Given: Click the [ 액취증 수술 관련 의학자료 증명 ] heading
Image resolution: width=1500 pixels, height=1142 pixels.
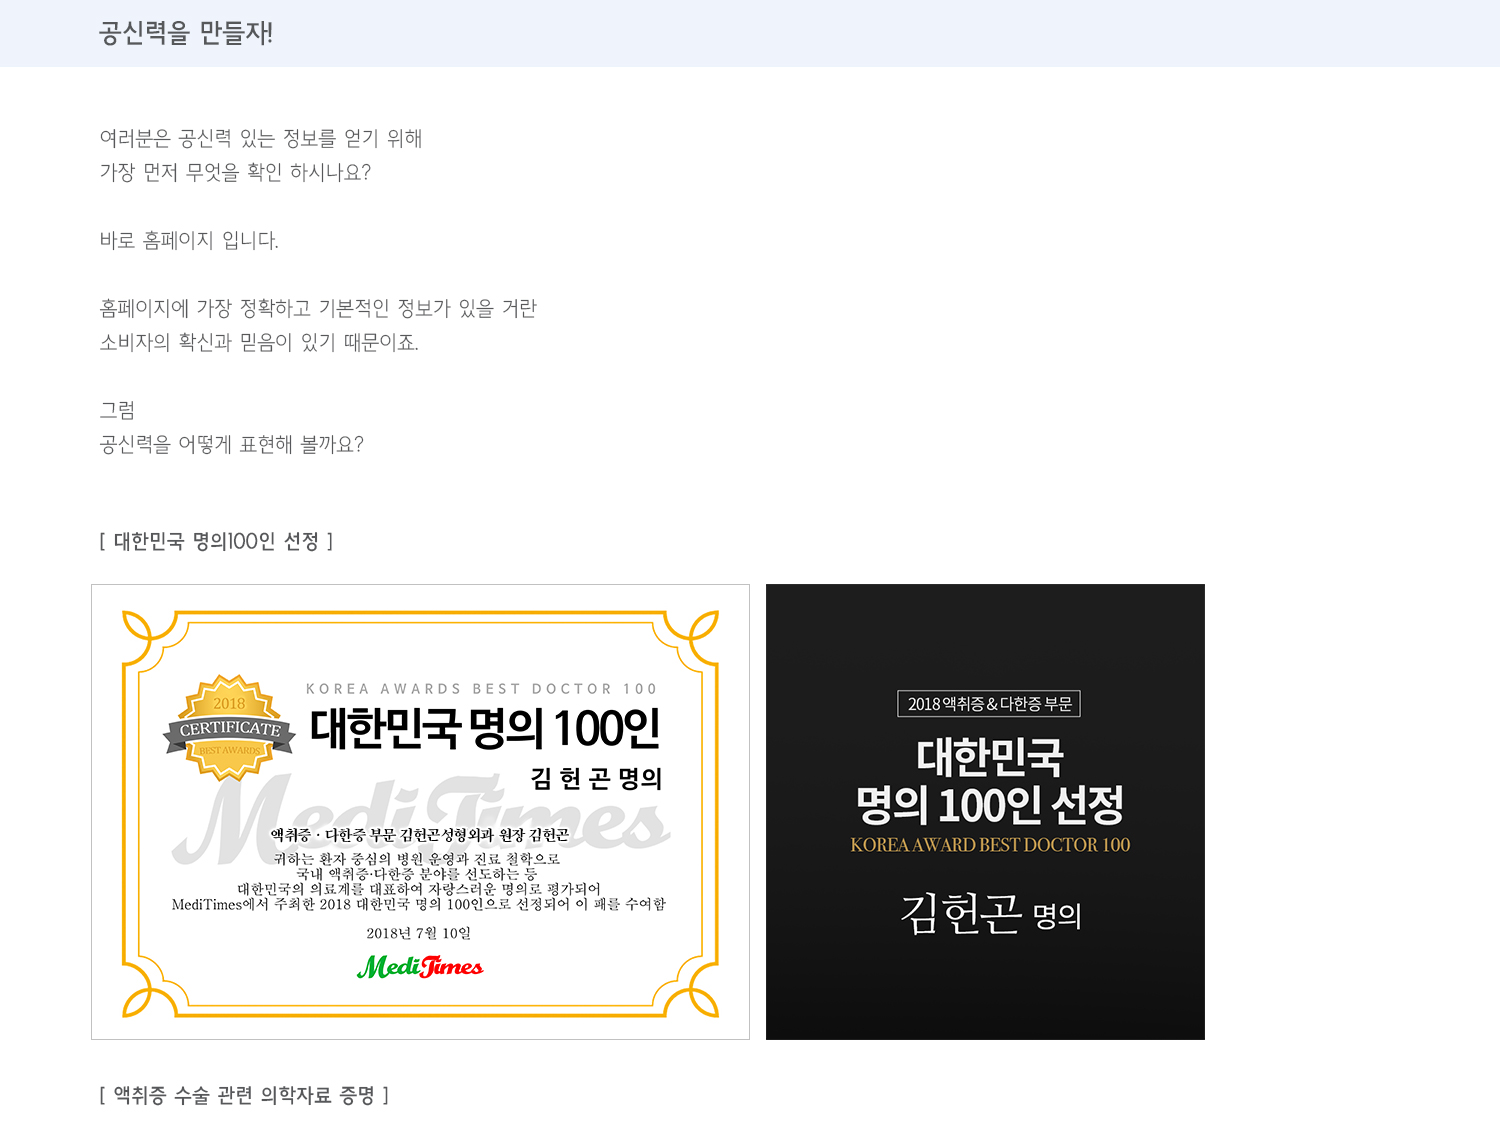Looking at the screenshot, I should [244, 1095].
